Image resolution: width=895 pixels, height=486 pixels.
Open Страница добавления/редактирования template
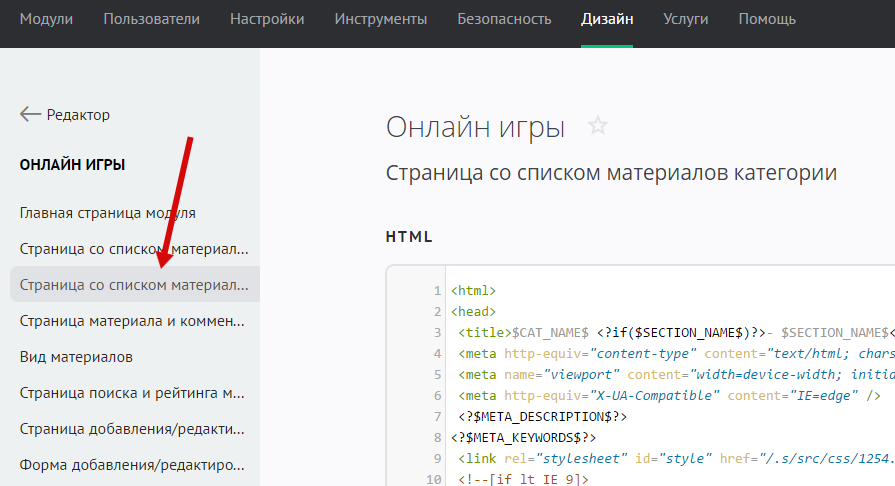click(x=132, y=429)
